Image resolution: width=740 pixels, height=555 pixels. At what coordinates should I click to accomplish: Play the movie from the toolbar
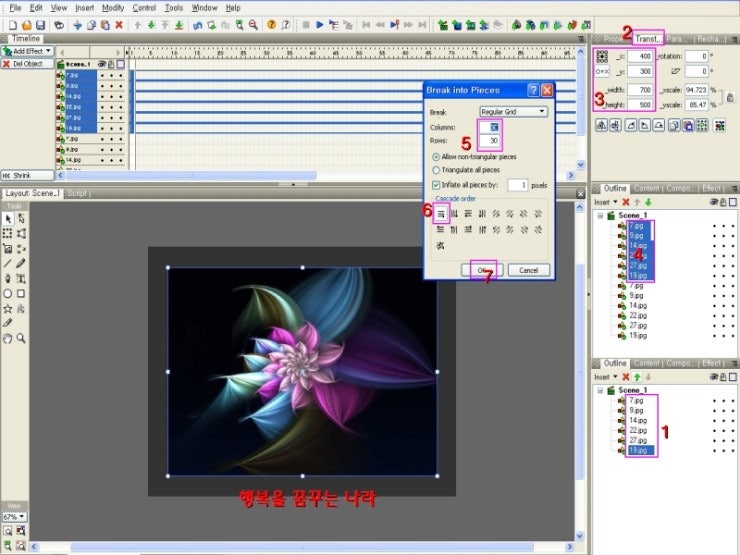(320, 25)
